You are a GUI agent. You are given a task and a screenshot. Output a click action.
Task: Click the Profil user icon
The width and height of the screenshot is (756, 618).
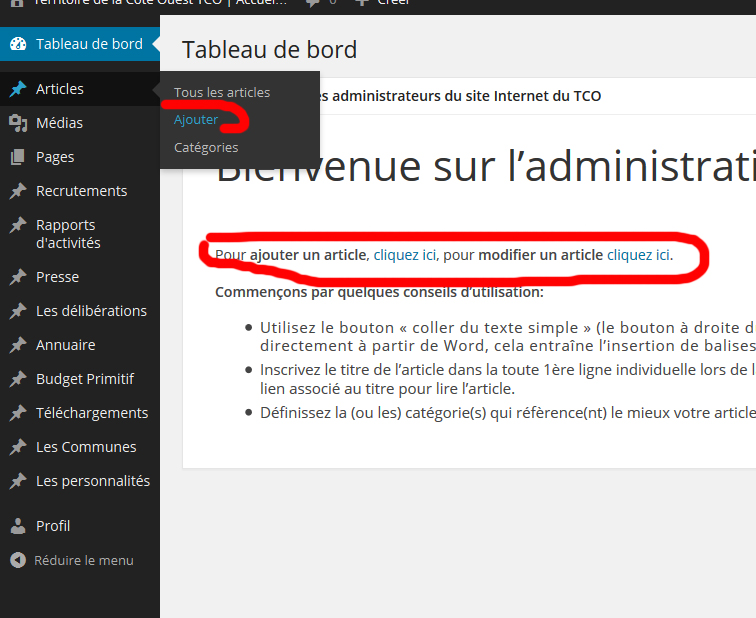click(18, 526)
